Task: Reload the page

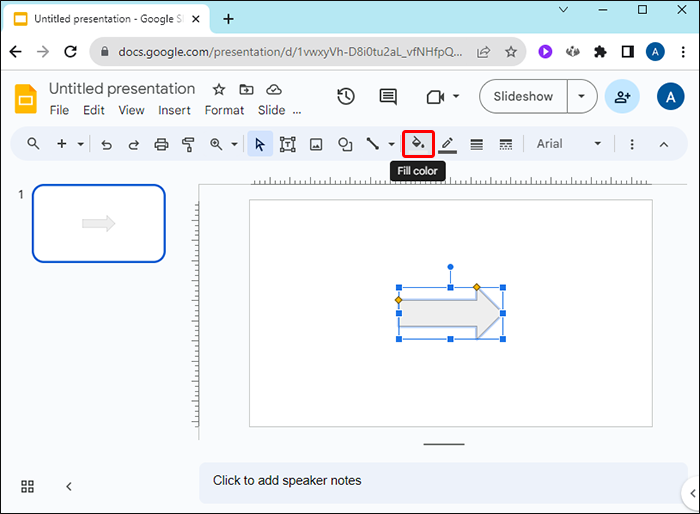Action: click(71, 52)
